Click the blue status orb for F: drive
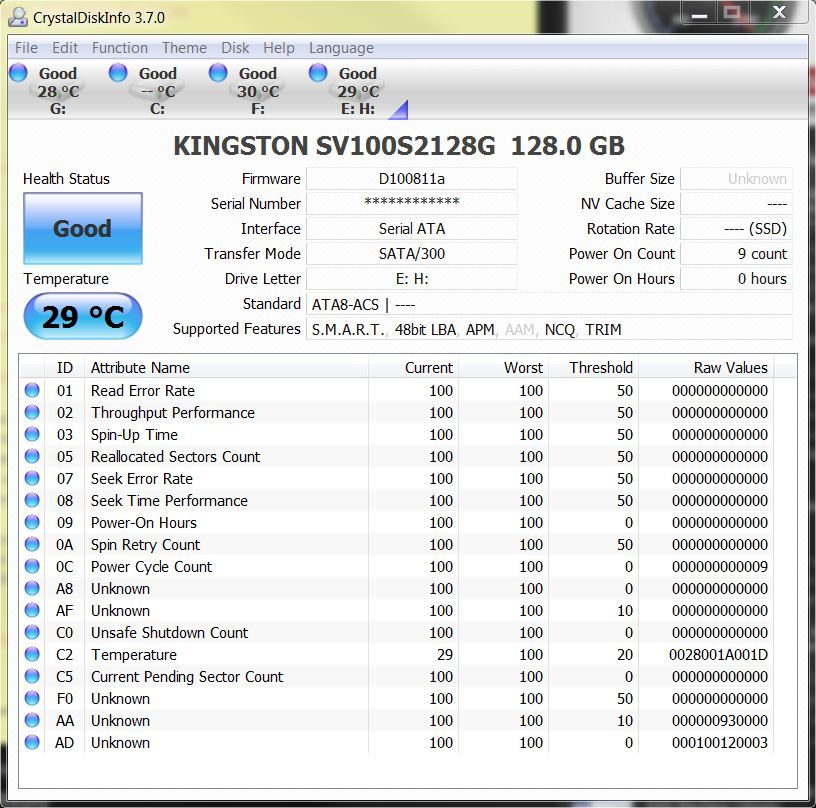This screenshot has height=808, width=816. [218, 72]
